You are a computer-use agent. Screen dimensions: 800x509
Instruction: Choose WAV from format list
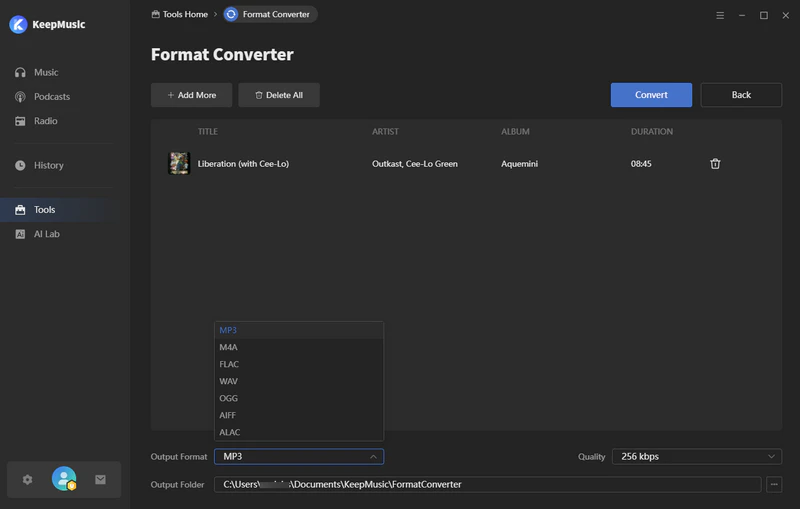click(299, 381)
